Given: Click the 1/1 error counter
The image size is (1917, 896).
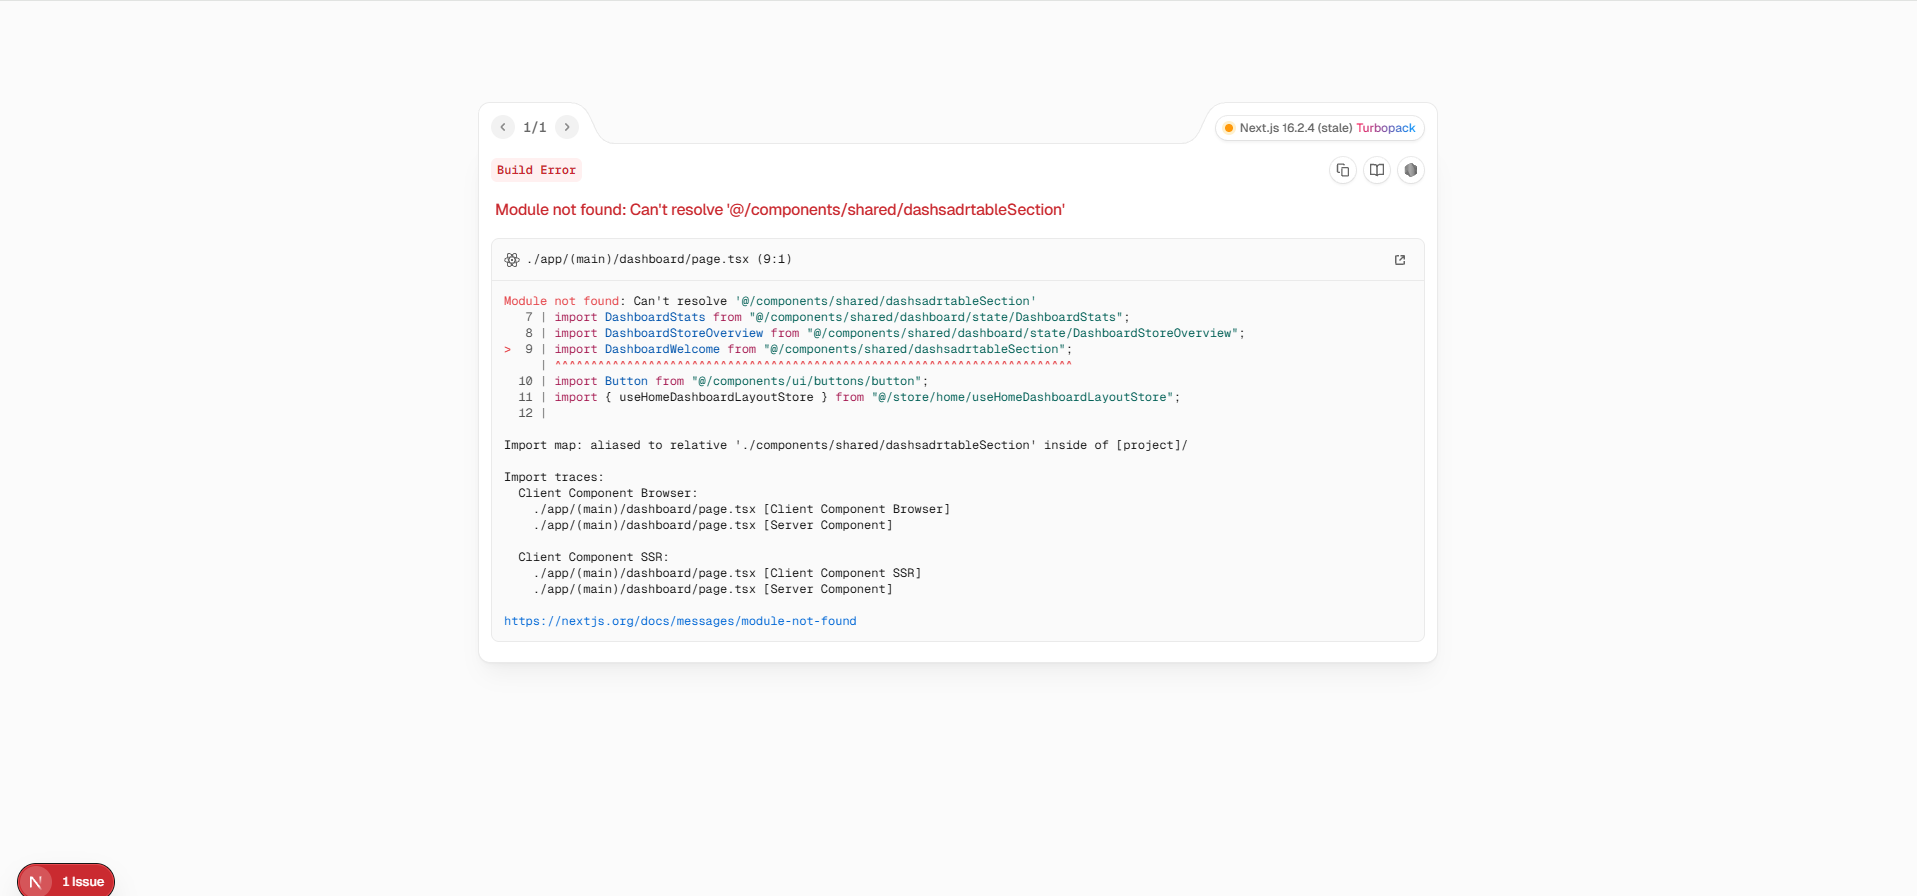Looking at the screenshot, I should point(535,127).
